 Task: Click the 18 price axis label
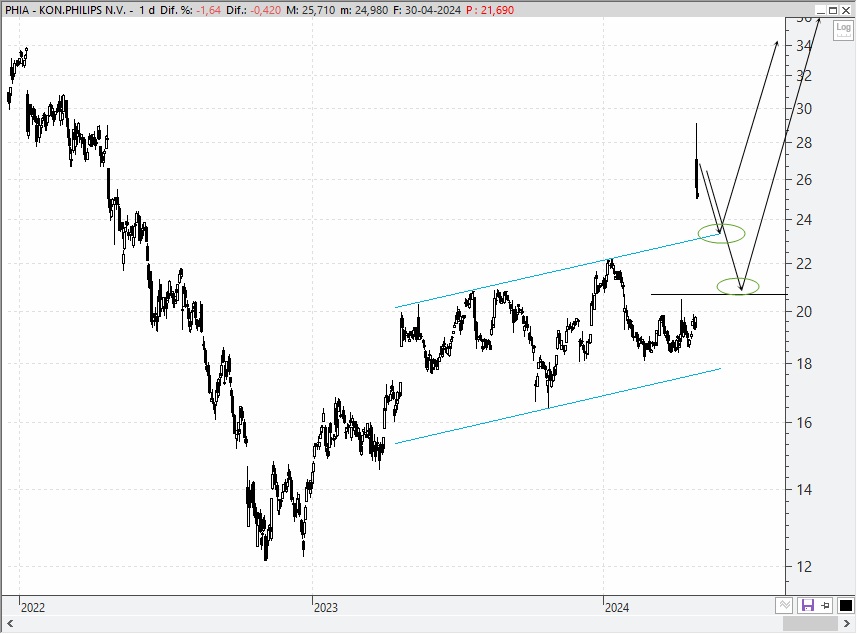tap(804, 363)
